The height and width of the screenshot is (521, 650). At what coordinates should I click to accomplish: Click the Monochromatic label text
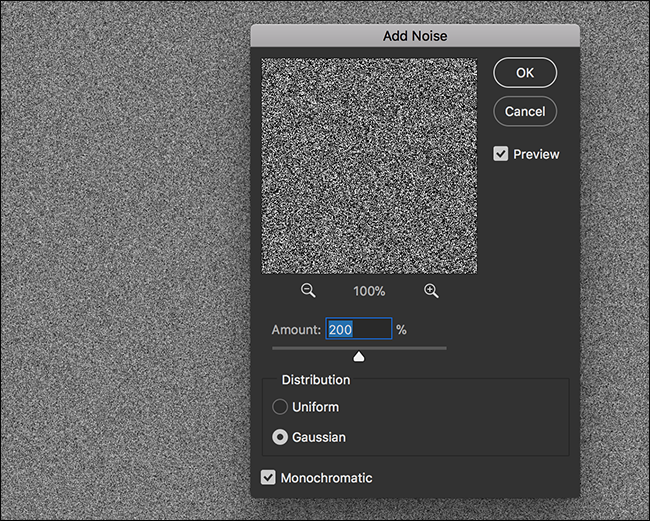click(326, 478)
